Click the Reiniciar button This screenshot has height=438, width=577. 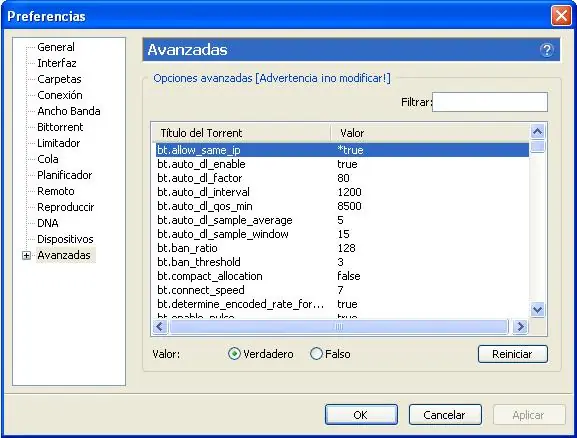513,354
